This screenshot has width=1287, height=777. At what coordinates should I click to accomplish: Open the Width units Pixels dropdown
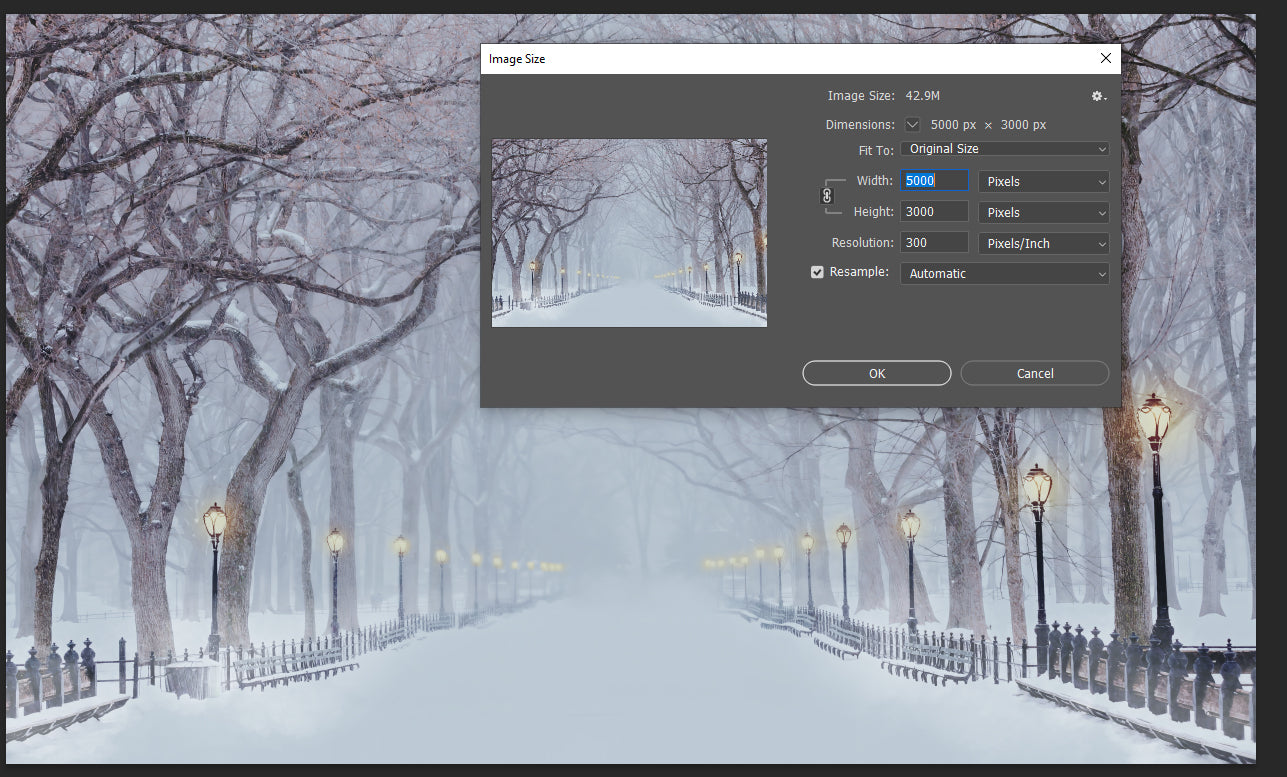1043,181
